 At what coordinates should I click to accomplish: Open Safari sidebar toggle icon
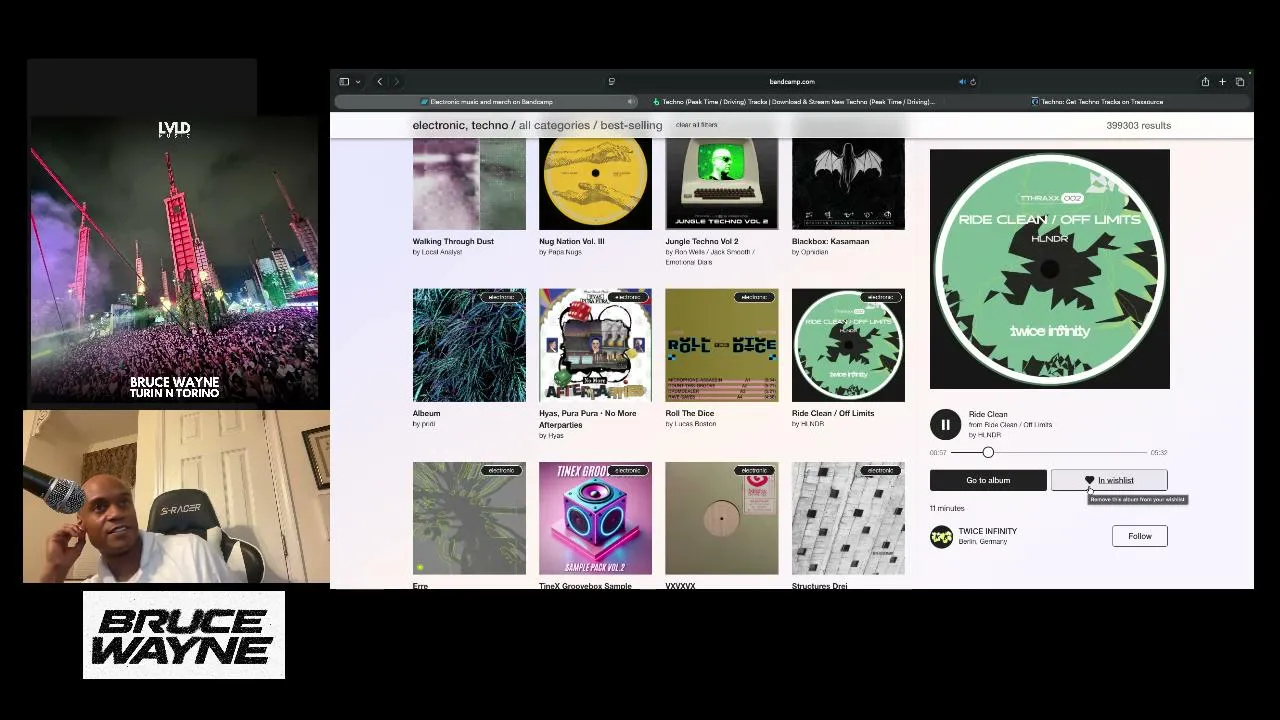click(x=344, y=82)
